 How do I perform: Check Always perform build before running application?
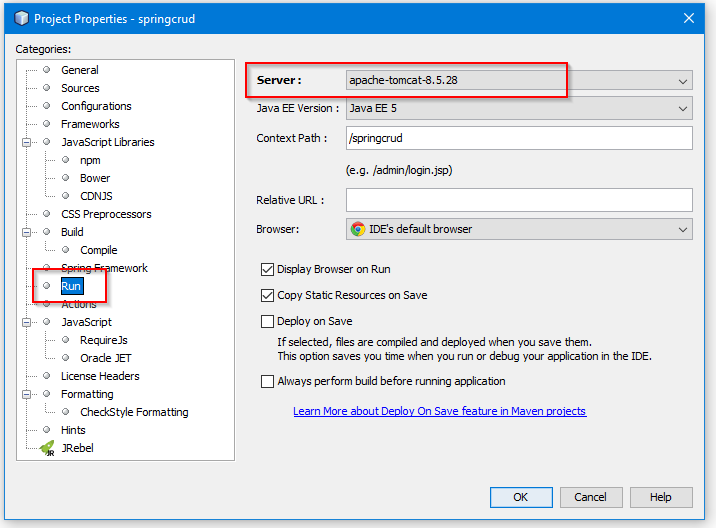[x=267, y=381]
